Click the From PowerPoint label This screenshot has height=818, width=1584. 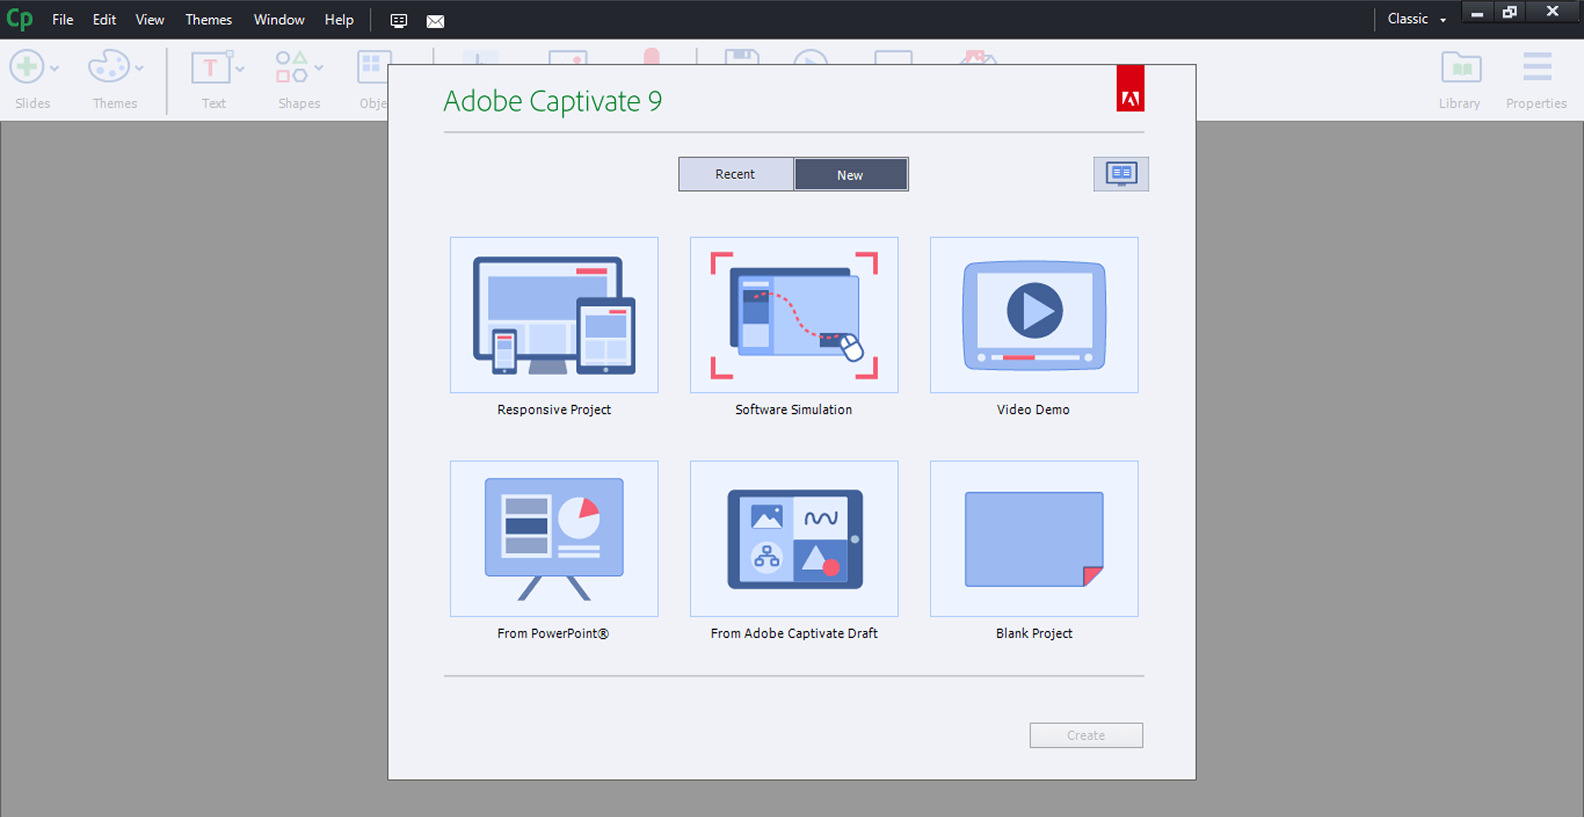(x=553, y=634)
